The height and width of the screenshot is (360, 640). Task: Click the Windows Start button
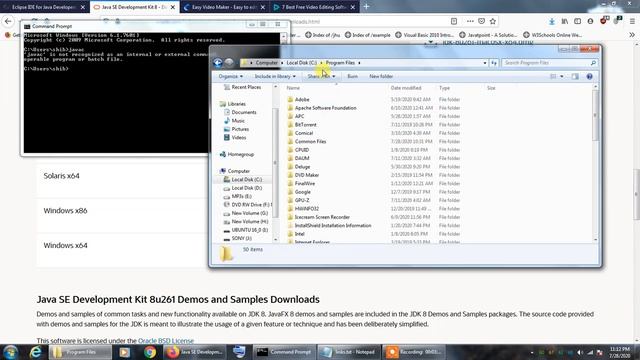11,352
